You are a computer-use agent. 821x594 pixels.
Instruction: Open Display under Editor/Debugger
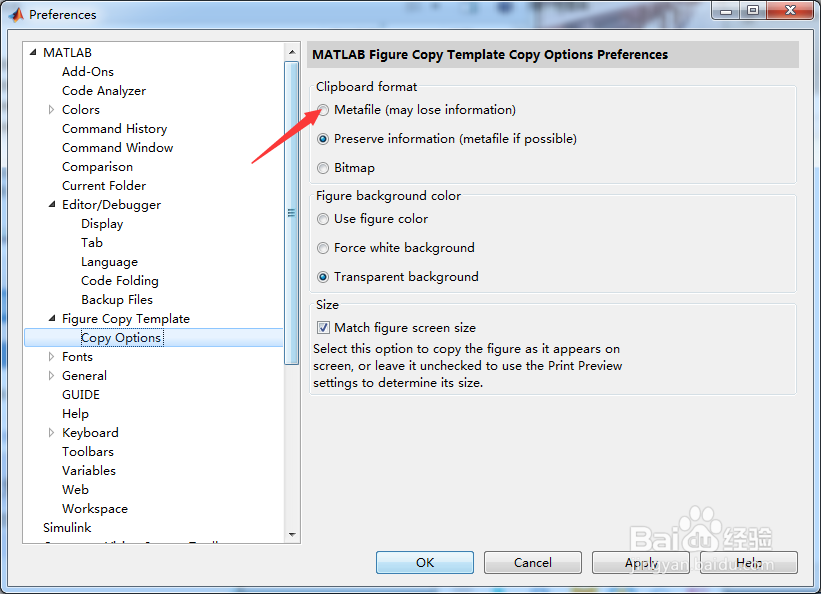(x=102, y=224)
